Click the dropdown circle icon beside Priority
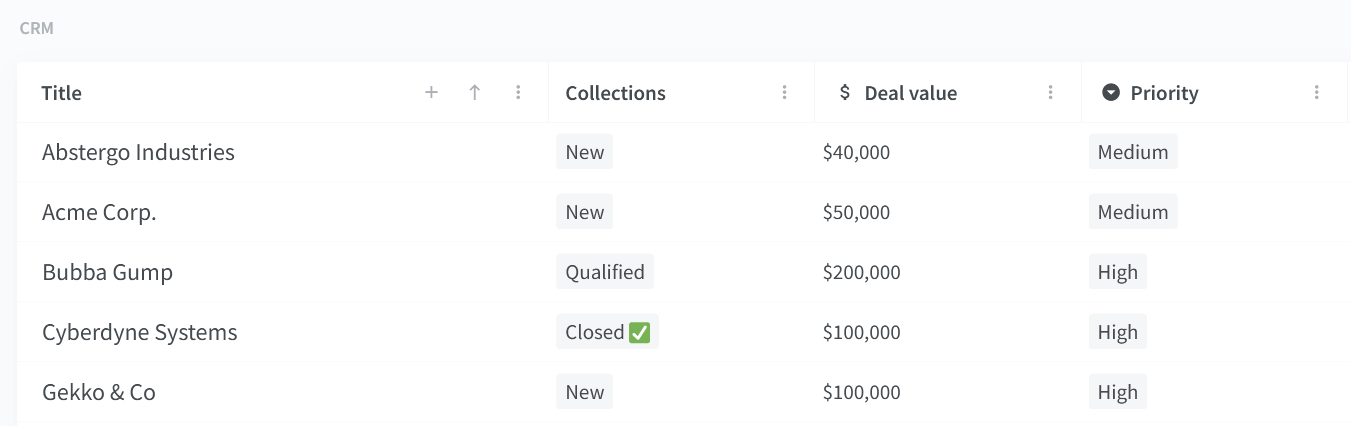1351x426 pixels. tap(1111, 93)
